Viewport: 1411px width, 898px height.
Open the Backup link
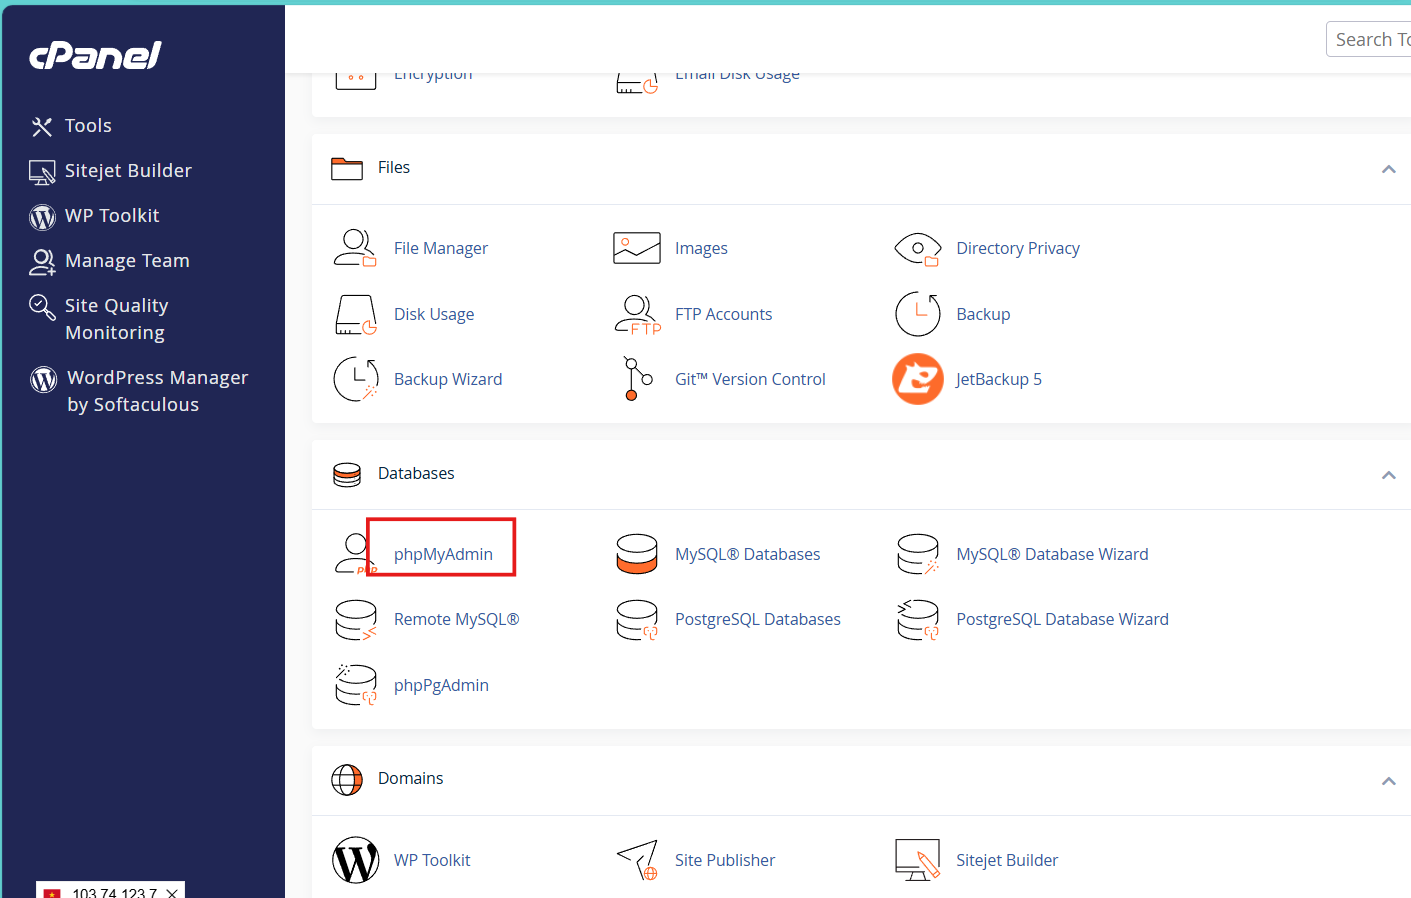983,314
